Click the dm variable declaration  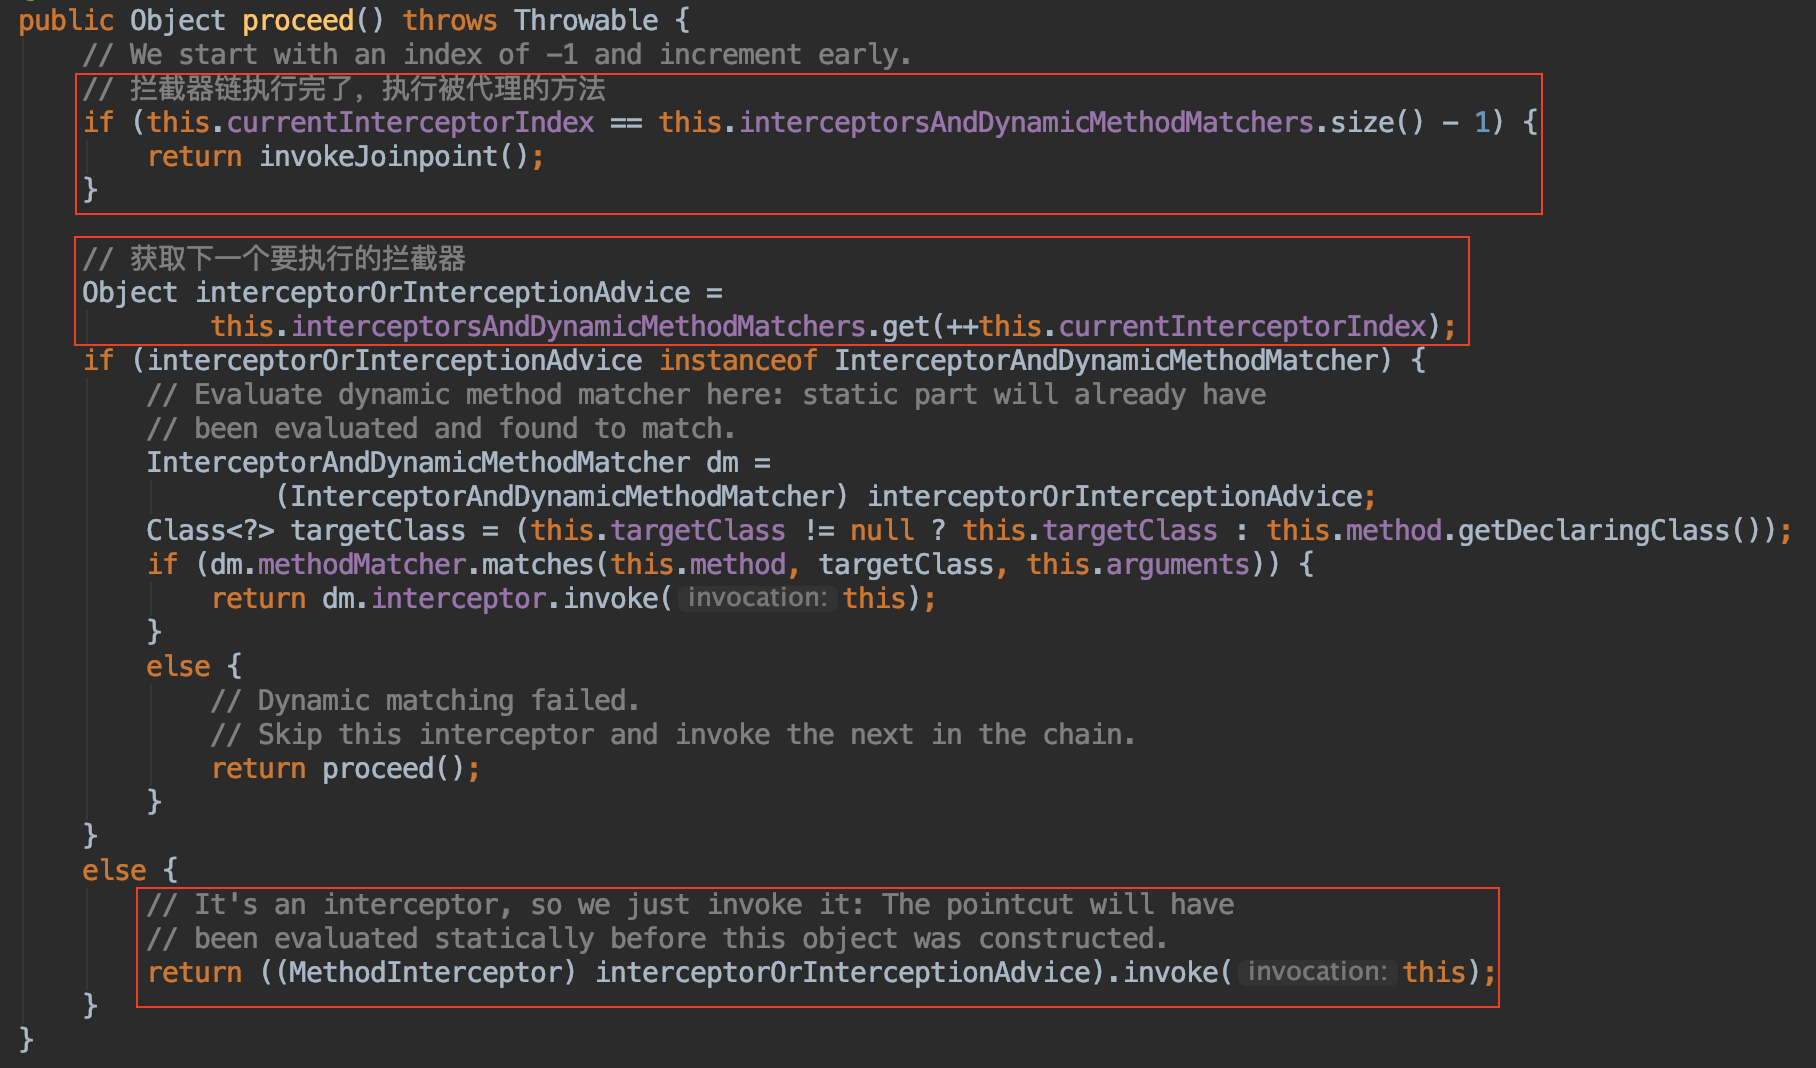[x=722, y=462]
